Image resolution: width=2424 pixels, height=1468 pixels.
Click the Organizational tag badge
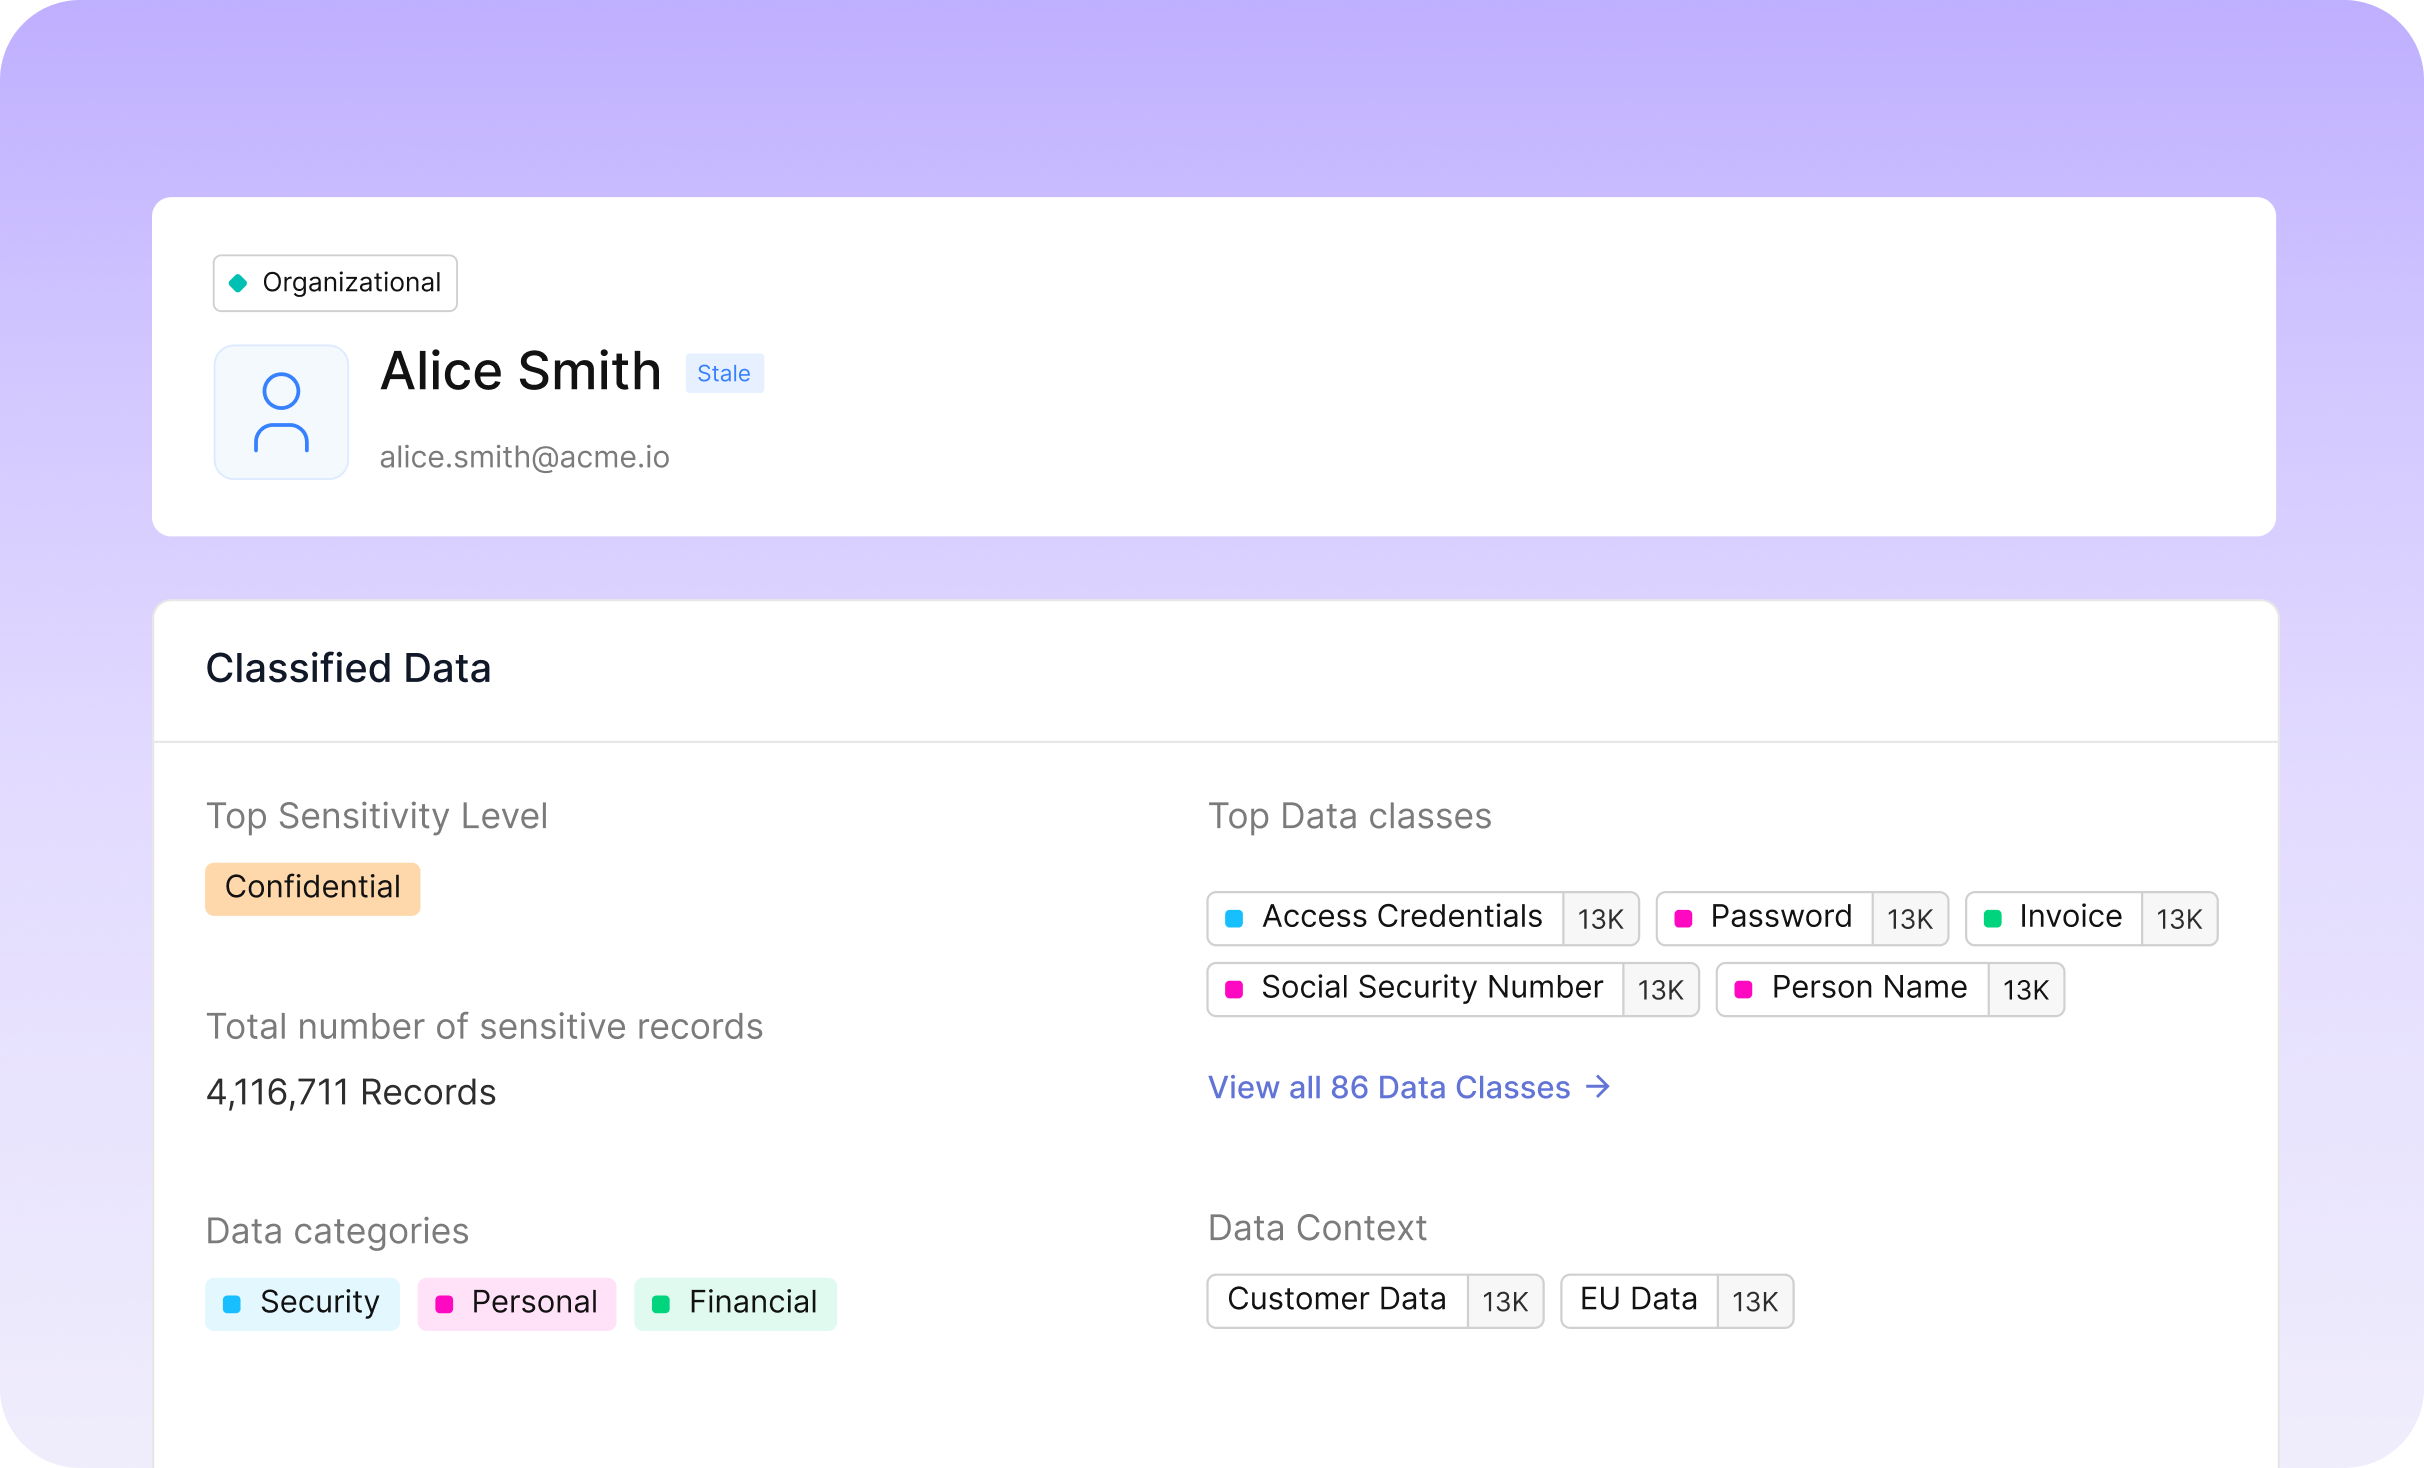click(335, 283)
